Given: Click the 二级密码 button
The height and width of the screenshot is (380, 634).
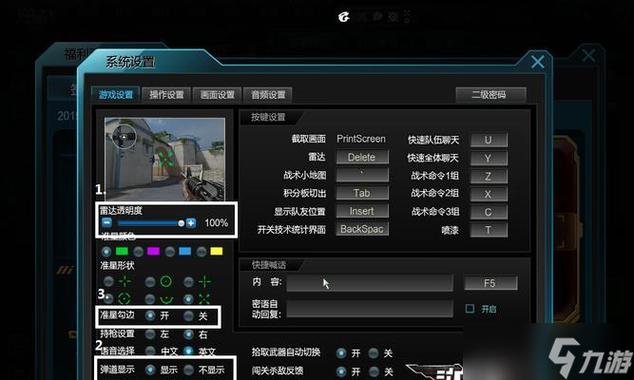Looking at the screenshot, I should tap(490, 95).
